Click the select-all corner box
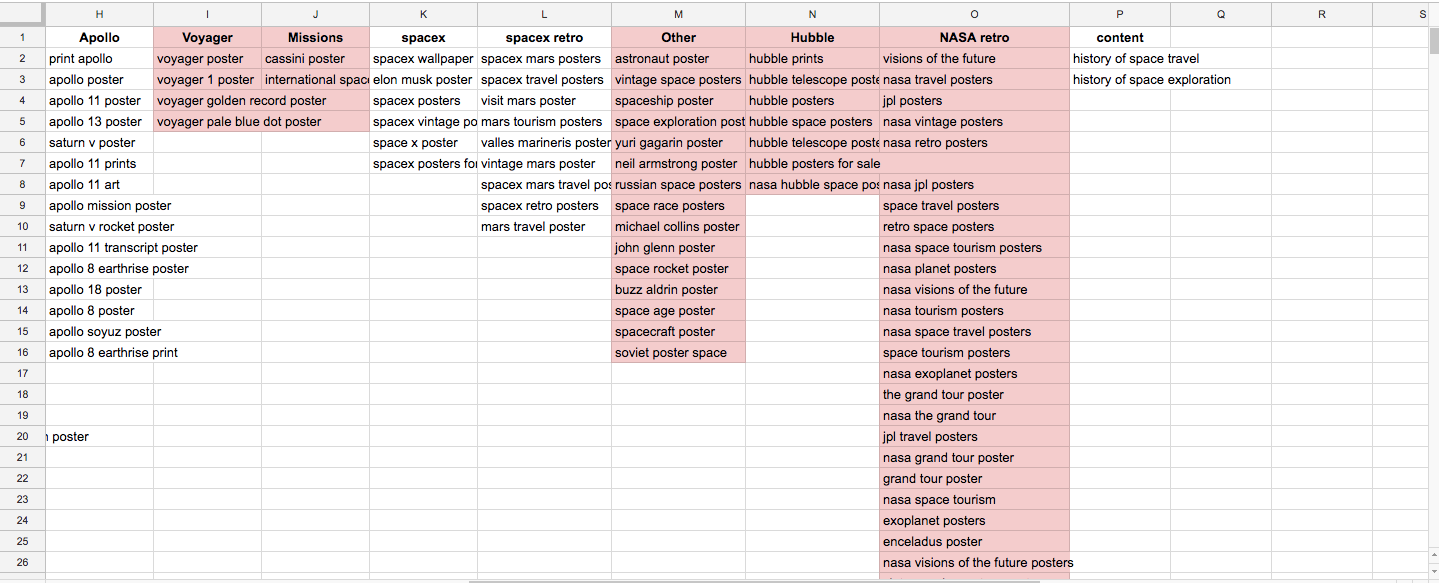1439x583 pixels. click(22, 14)
